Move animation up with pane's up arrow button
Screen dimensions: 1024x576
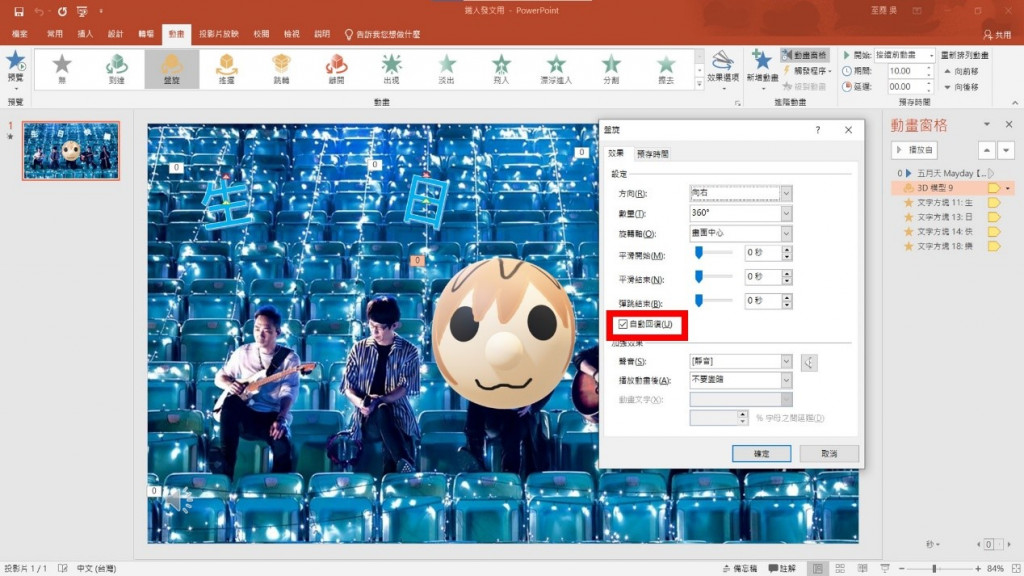pyautogui.click(x=987, y=151)
